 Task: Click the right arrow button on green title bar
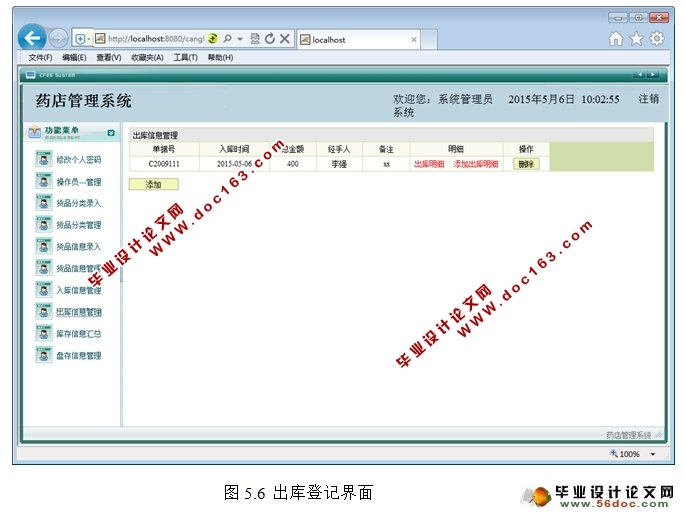[x=653, y=75]
